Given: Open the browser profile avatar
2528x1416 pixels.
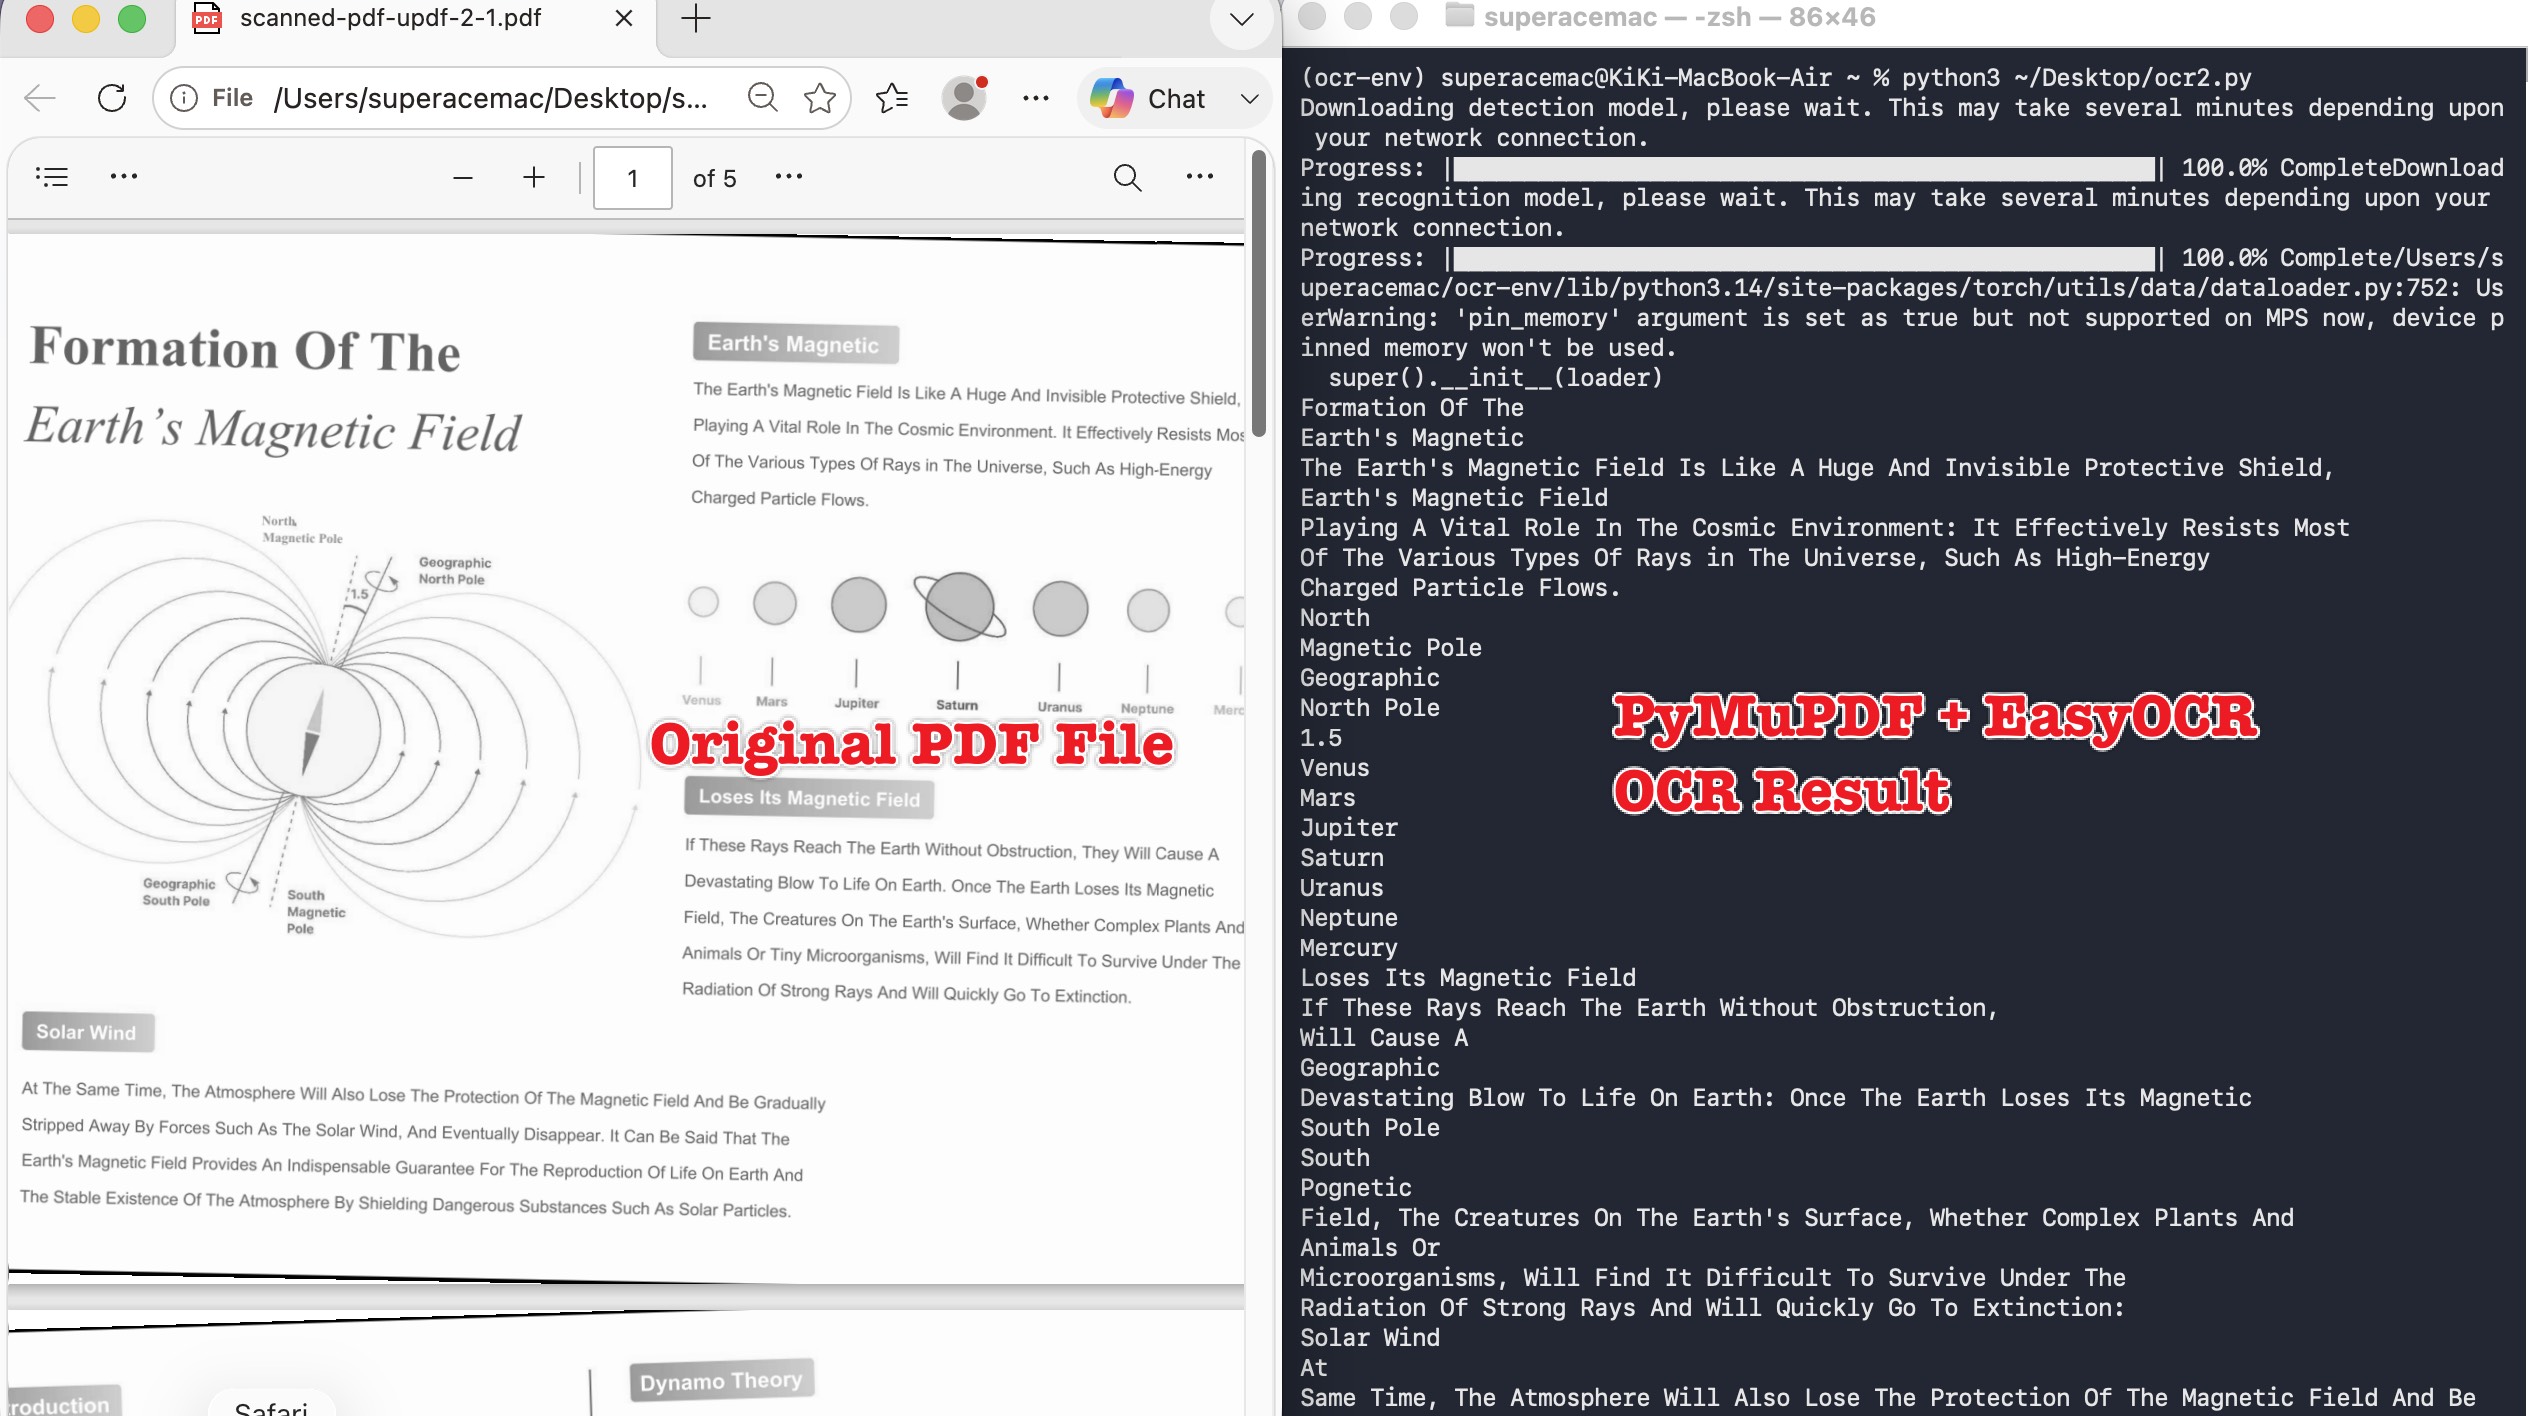Looking at the screenshot, I should click(x=965, y=98).
